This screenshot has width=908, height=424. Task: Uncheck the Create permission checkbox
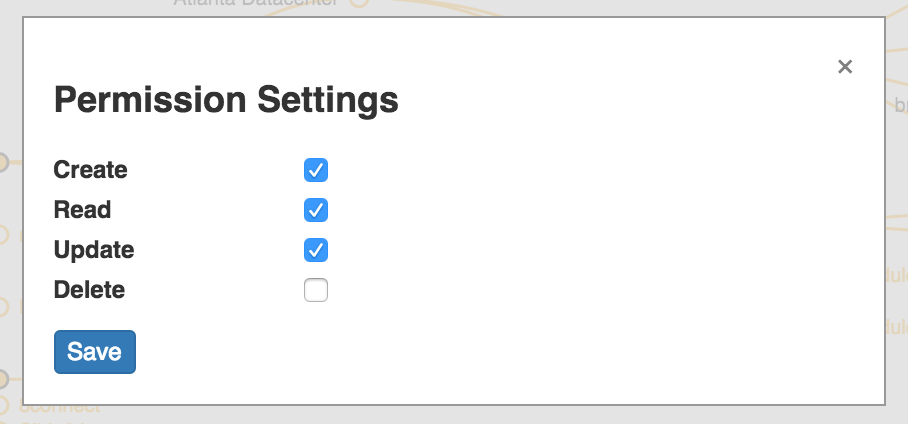[316, 170]
